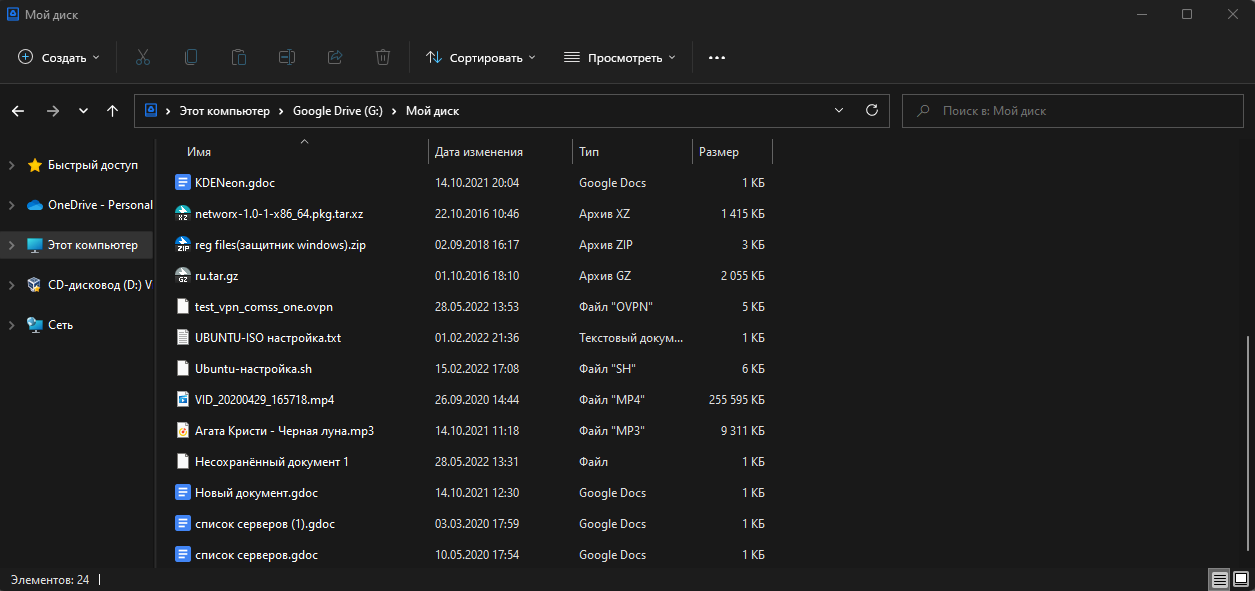Screen dimensions: 1255x591
Task: Click the Delete trash bin icon
Action: [383, 58]
